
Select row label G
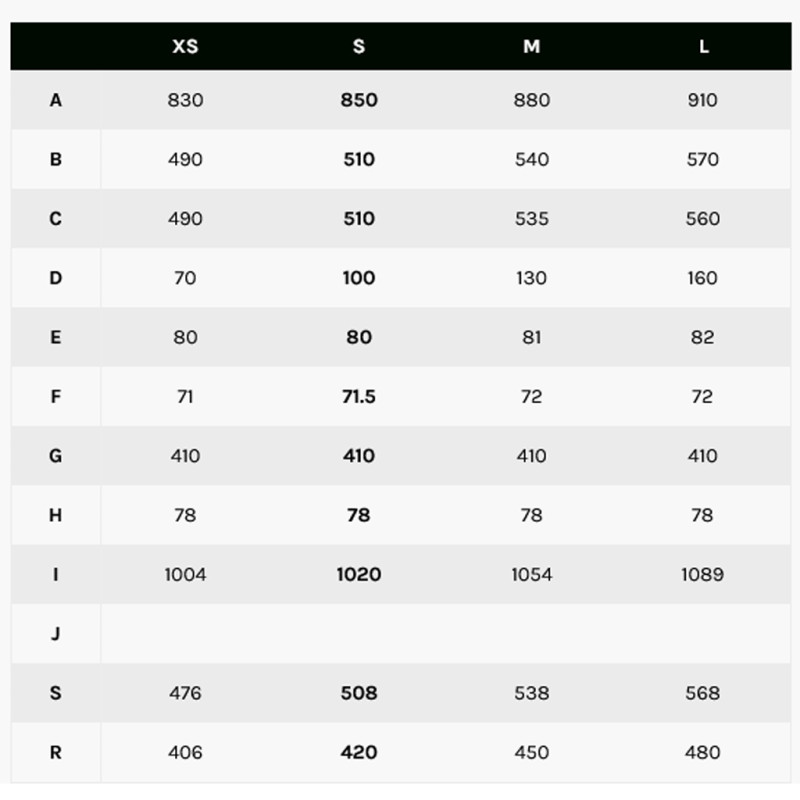[x=56, y=456]
